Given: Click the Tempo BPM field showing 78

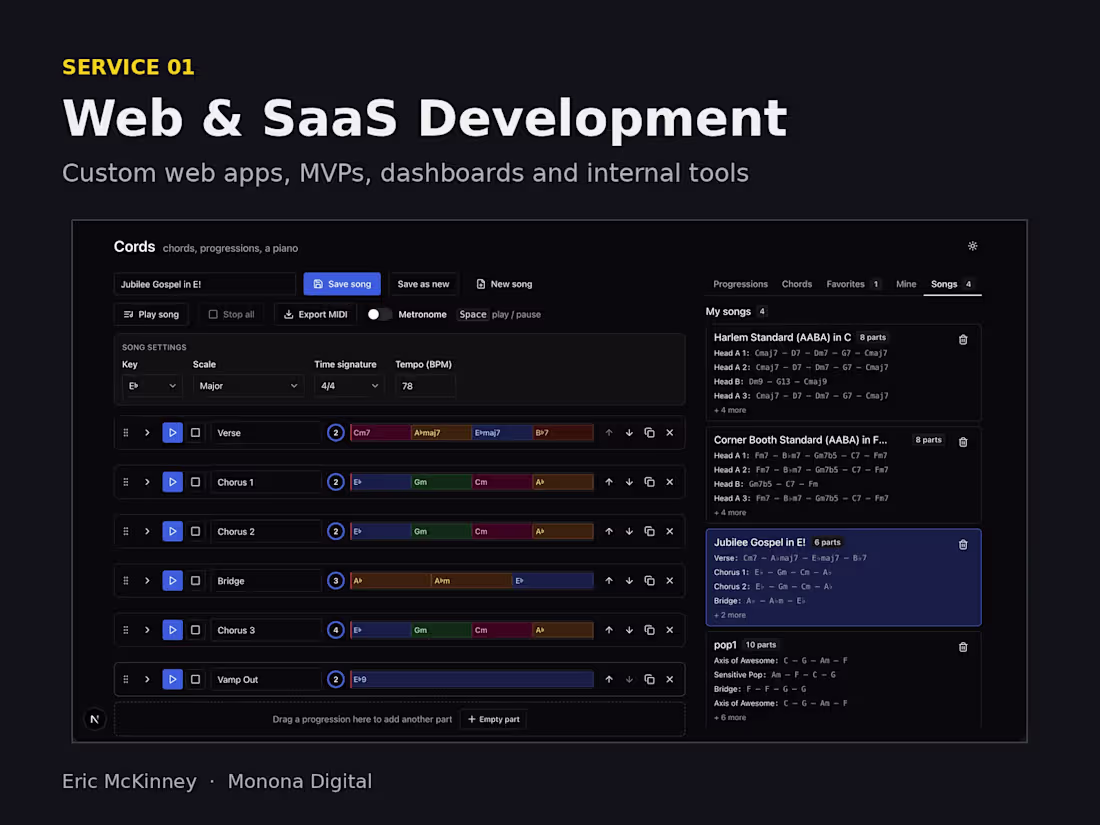Looking at the screenshot, I should point(426,386).
